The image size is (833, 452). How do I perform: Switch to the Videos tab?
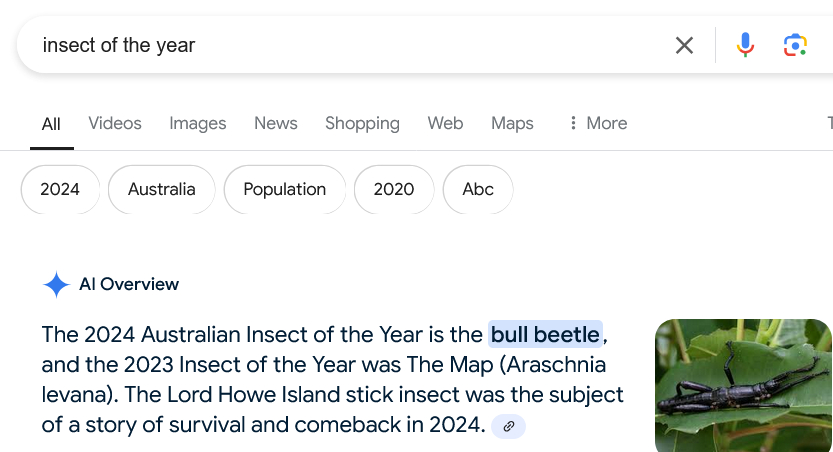click(115, 123)
